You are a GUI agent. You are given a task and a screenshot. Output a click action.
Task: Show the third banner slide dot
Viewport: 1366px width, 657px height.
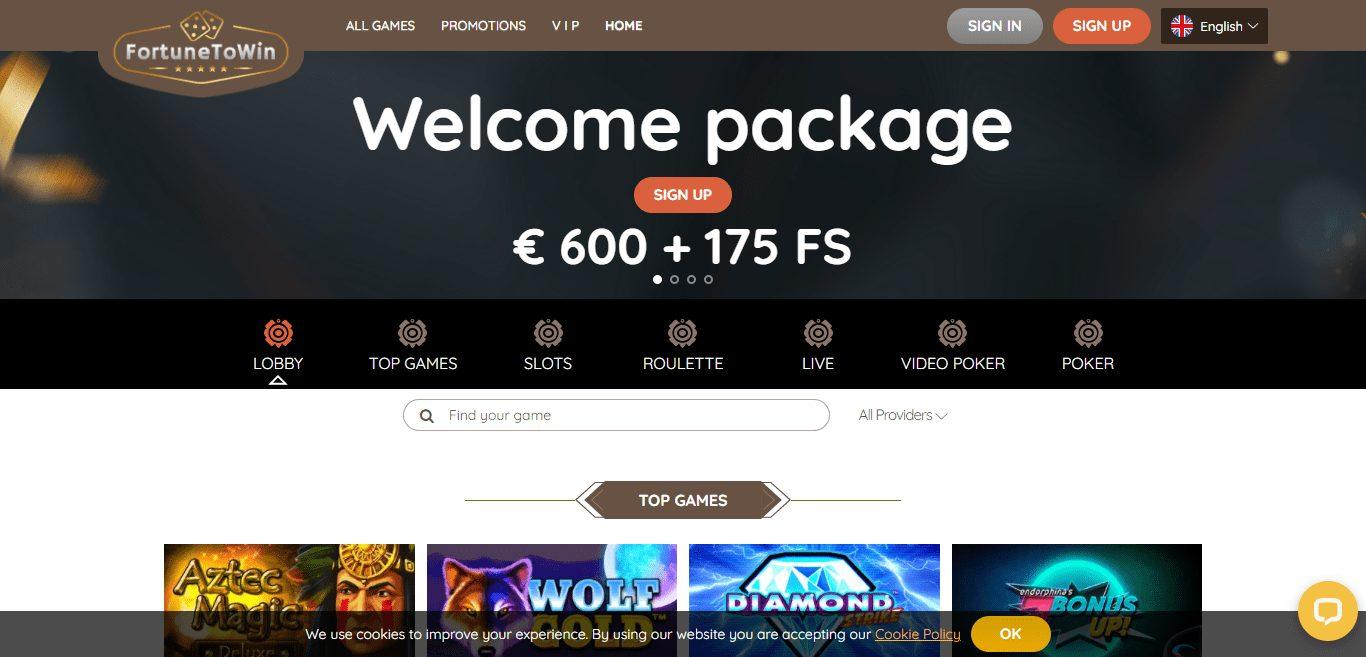(x=691, y=280)
